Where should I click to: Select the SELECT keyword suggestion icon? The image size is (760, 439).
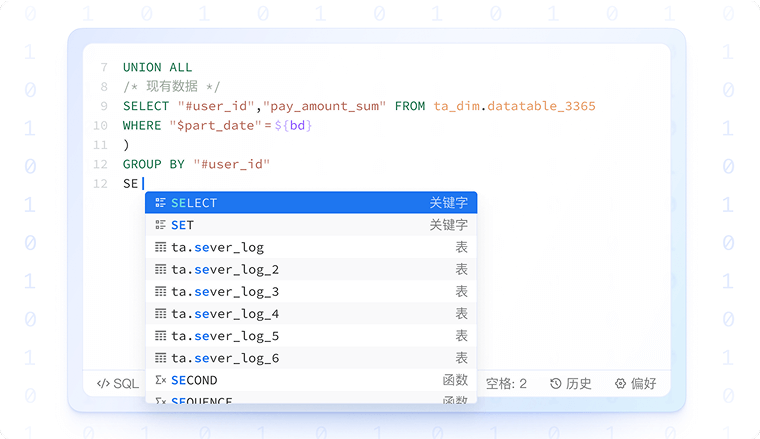[160, 203]
